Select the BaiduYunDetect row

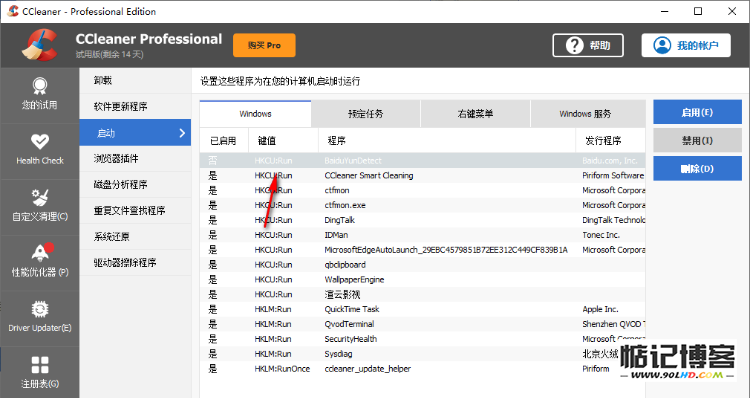pos(422,161)
